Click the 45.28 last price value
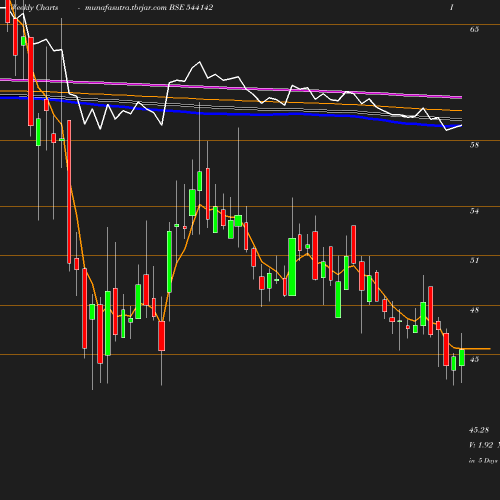Screen dimensions: 500x500 point(479,430)
